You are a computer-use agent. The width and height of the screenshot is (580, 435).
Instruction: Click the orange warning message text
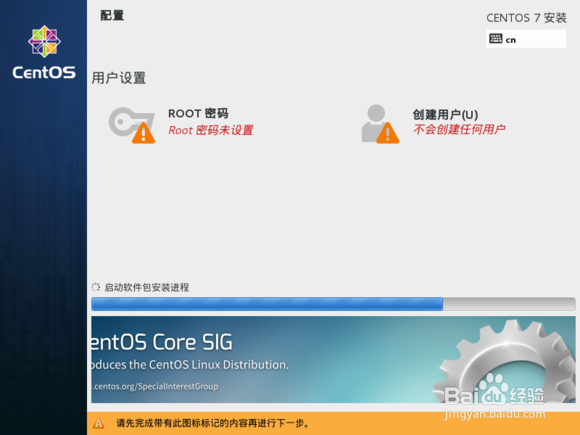point(213,423)
